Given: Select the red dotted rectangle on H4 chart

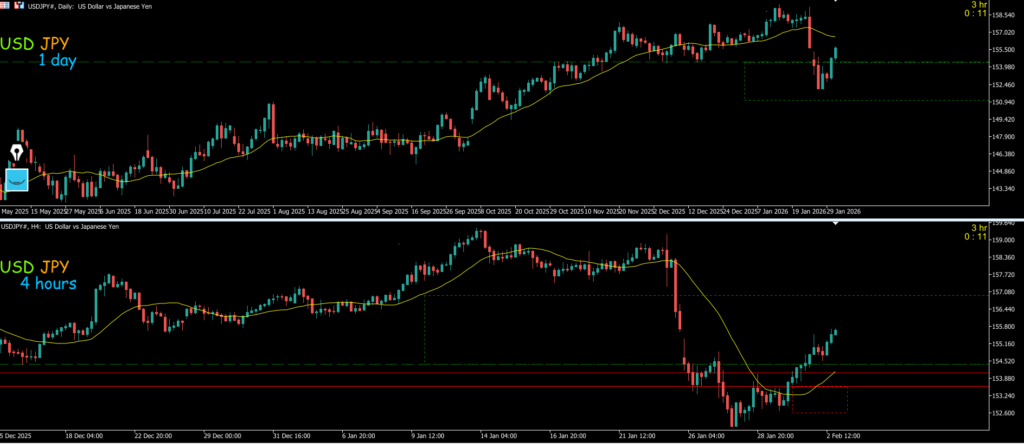Looking at the screenshot, I should [820, 412].
